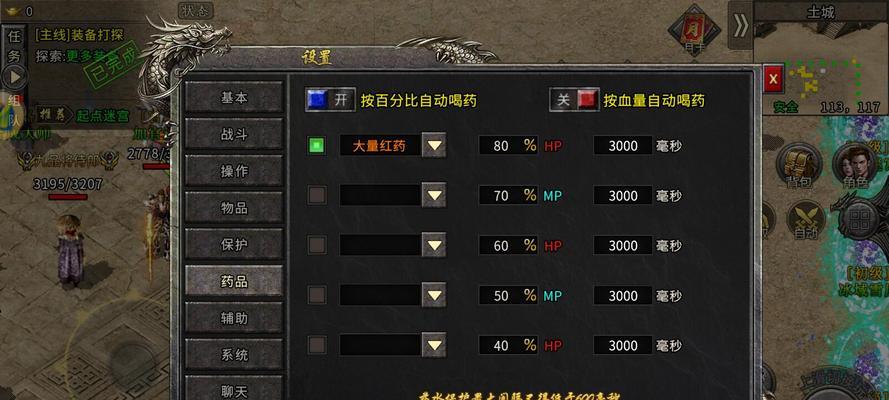889x400 pixels.
Task: Click the 起点迷宫 recommendation link
Action: pos(103,116)
